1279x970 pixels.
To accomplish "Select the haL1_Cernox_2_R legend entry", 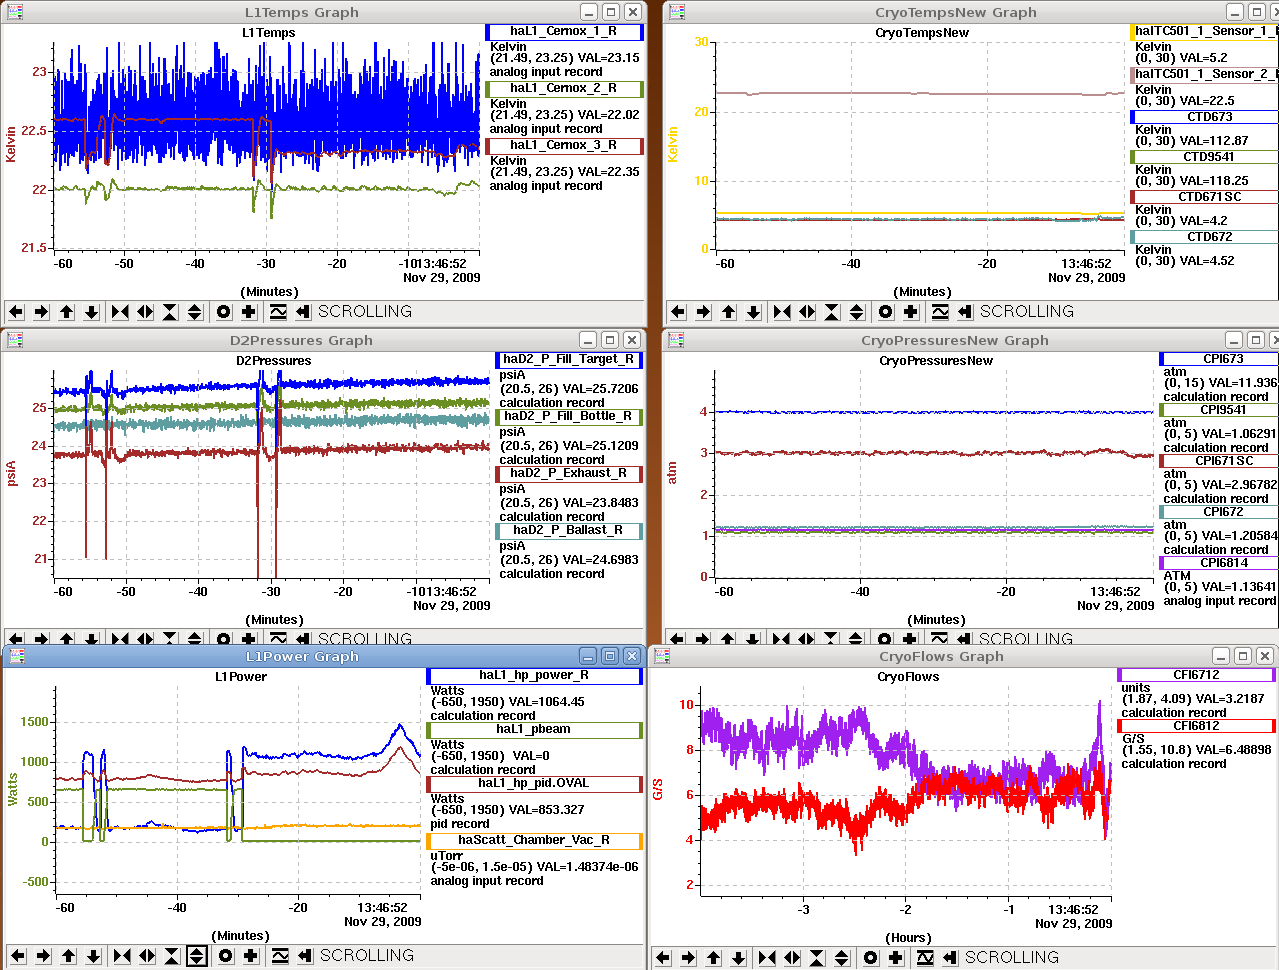I will [564, 89].
